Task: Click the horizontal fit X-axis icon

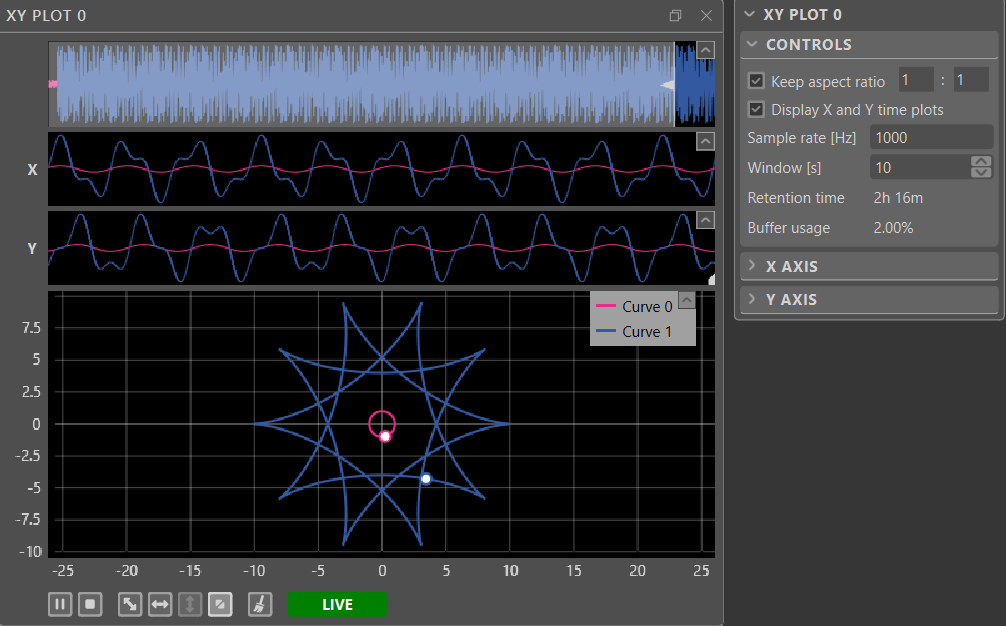Action: [160, 604]
